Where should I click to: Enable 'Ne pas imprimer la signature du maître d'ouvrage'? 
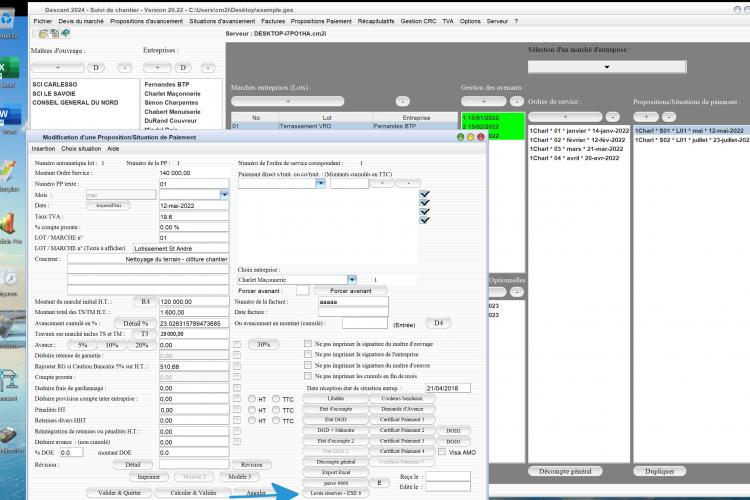coord(308,344)
